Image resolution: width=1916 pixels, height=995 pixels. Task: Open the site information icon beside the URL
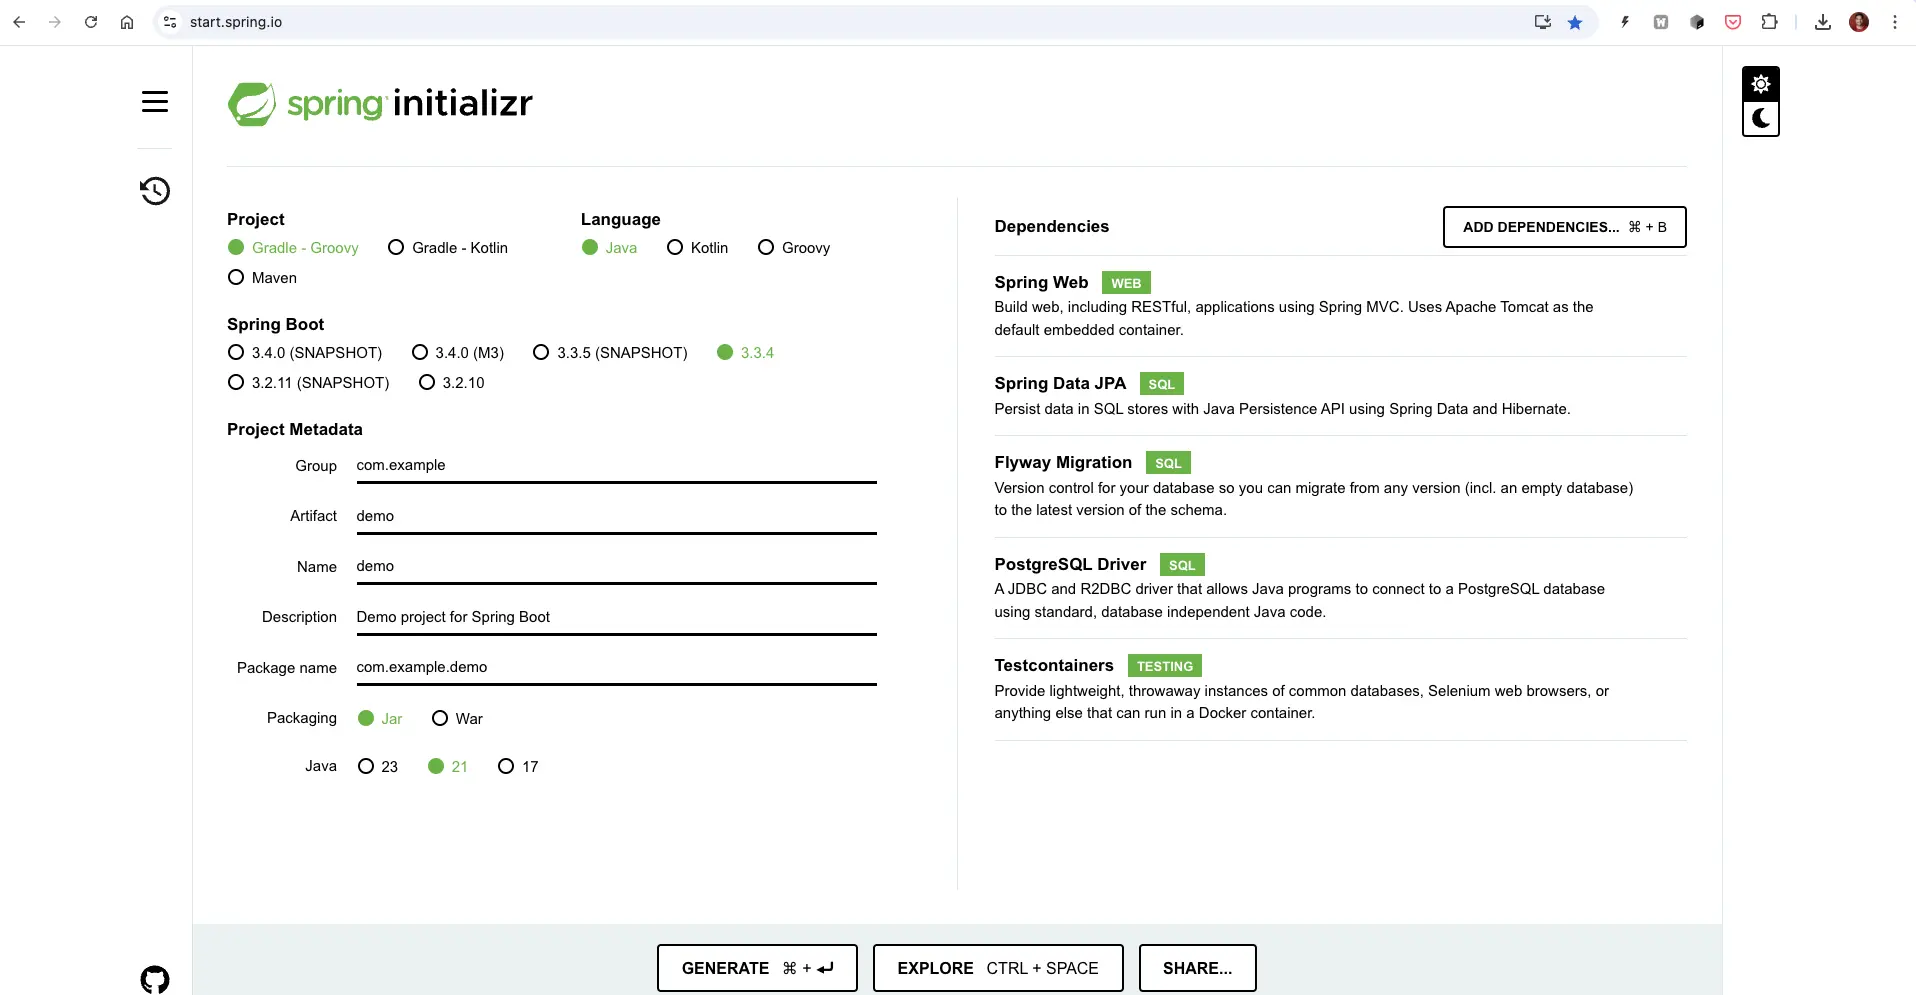point(170,22)
